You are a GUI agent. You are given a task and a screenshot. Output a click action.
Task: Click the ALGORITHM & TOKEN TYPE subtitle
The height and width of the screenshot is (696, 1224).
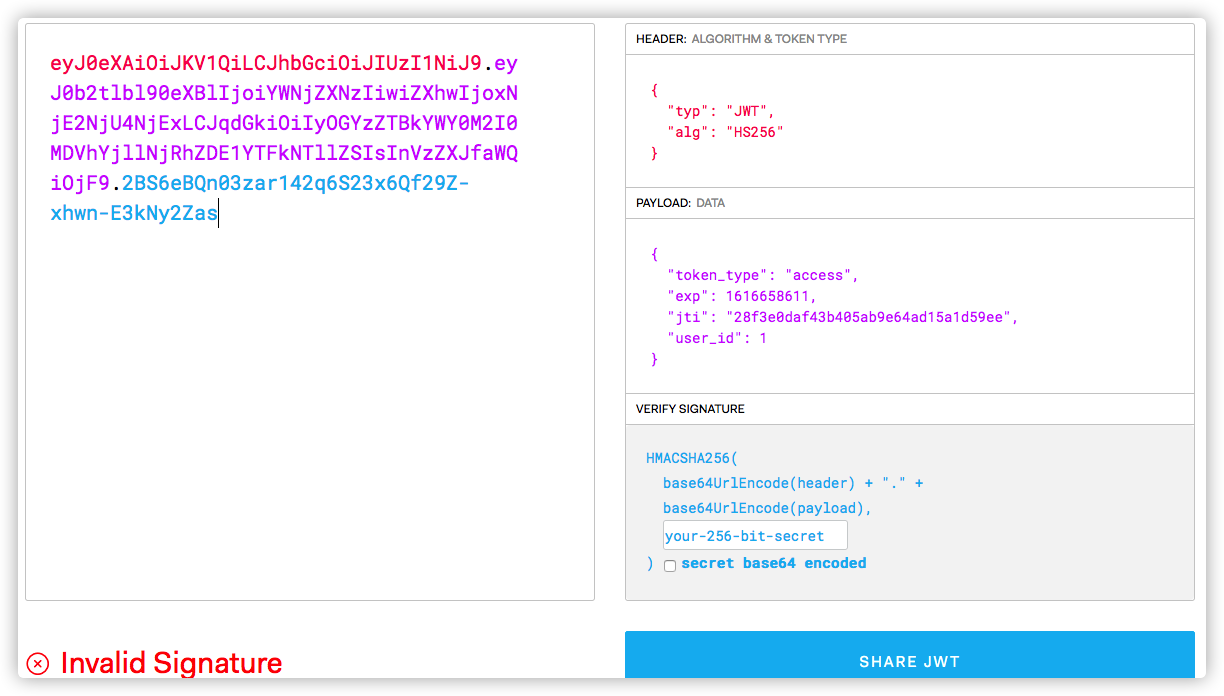(x=770, y=39)
